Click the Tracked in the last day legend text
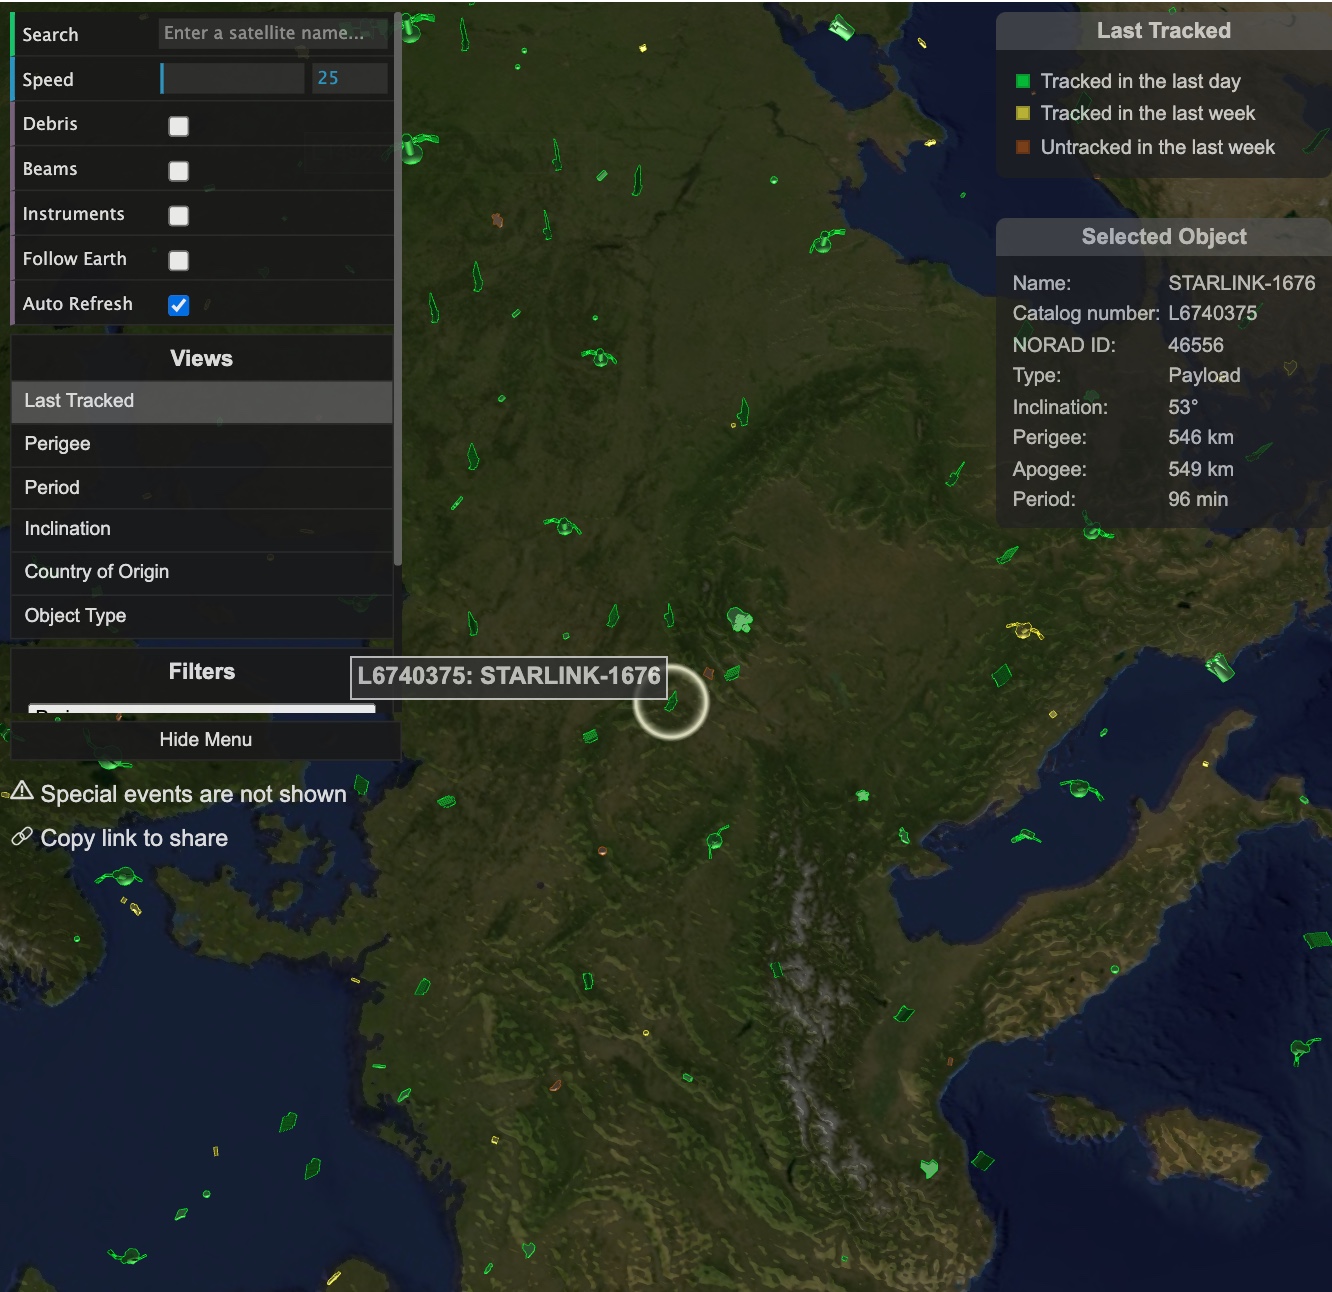Image resolution: width=1332 pixels, height=1292 pixels. [x=1141, y=81]
